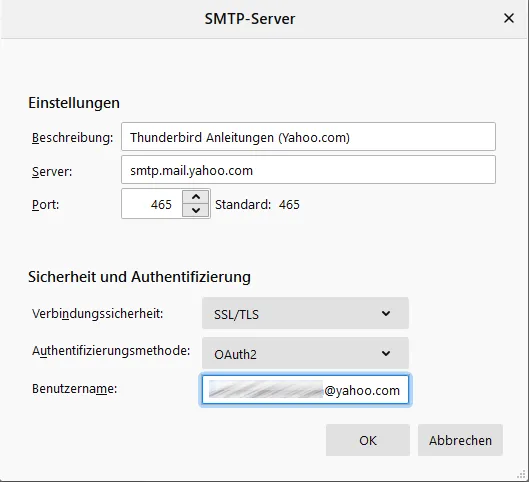The width and height of the screenshot is (529, 482).
Task: Click the chevron next to SSL/TLS
Action: click(386, 313)
